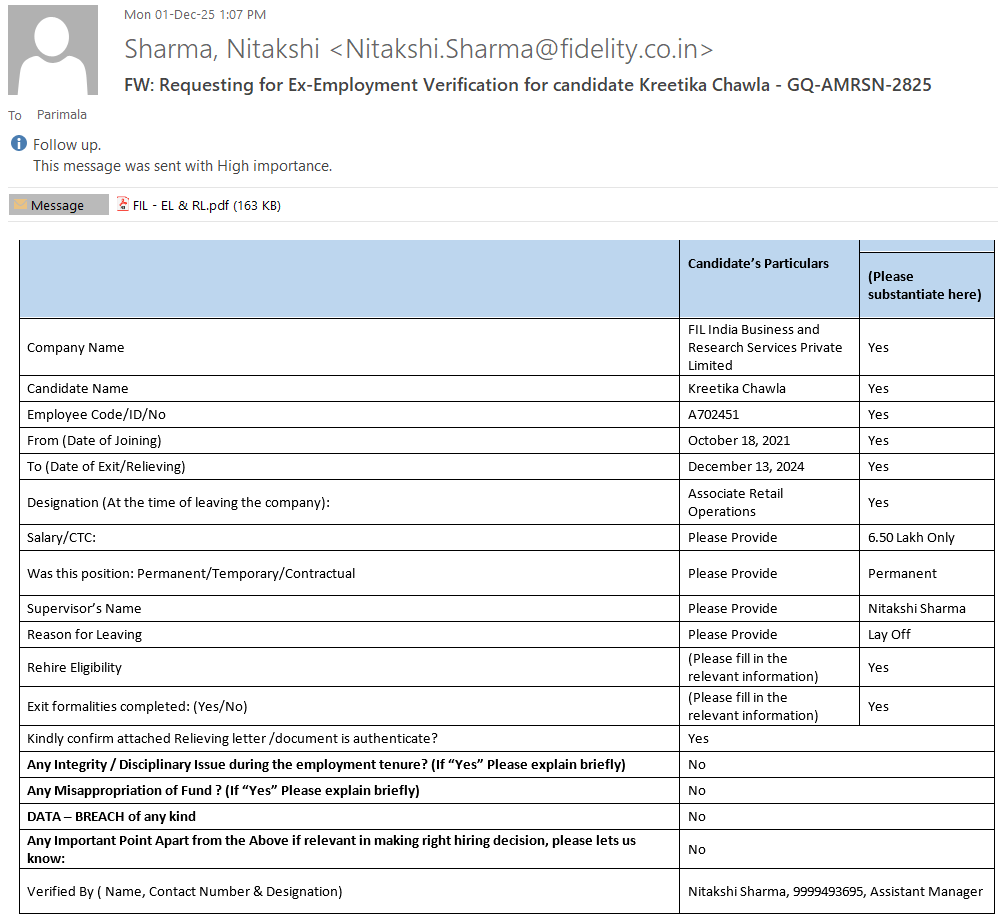Click the Associate Retail Operations designation cell
This screenshot has width=998, height=918.
735,502
